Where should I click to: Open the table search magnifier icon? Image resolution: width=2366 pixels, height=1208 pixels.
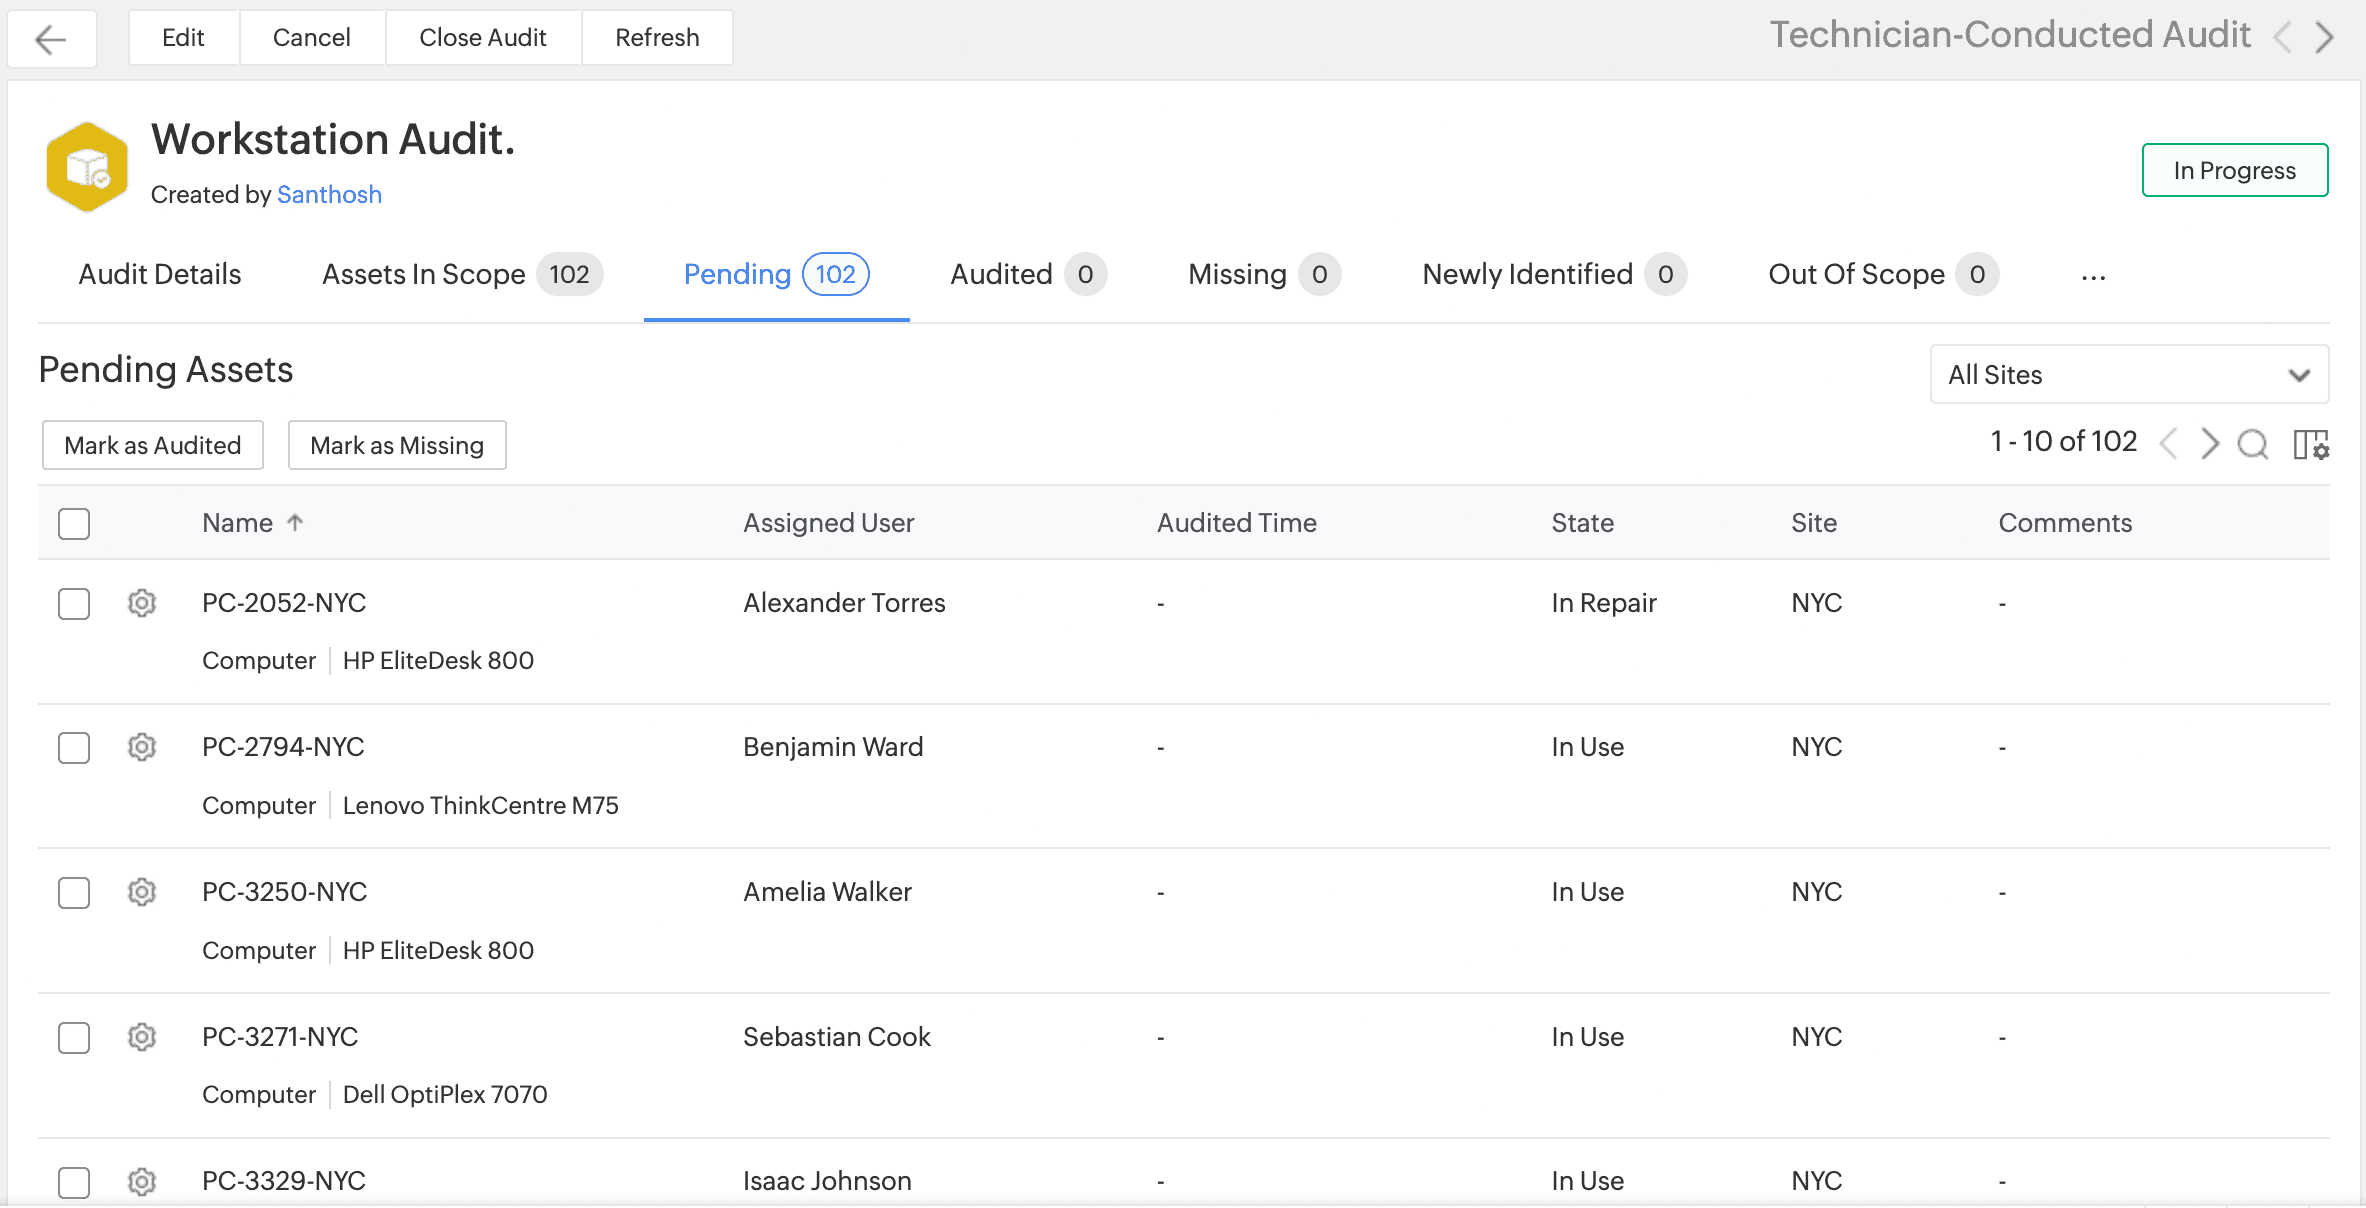coord(2252,443)
